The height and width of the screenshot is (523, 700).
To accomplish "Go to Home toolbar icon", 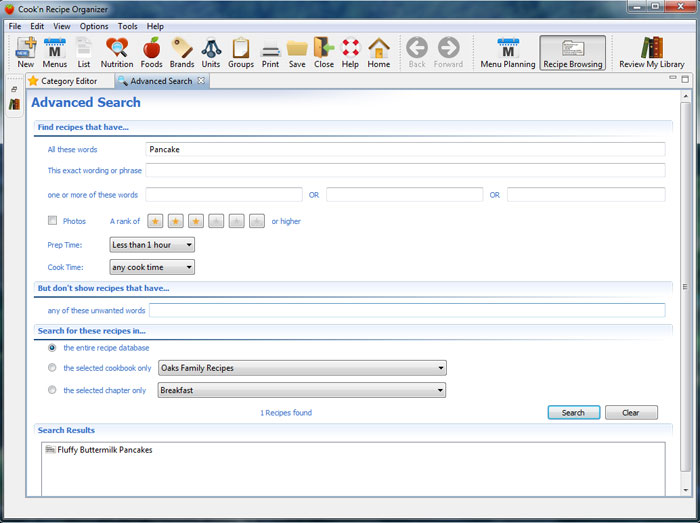I will 379,53.
